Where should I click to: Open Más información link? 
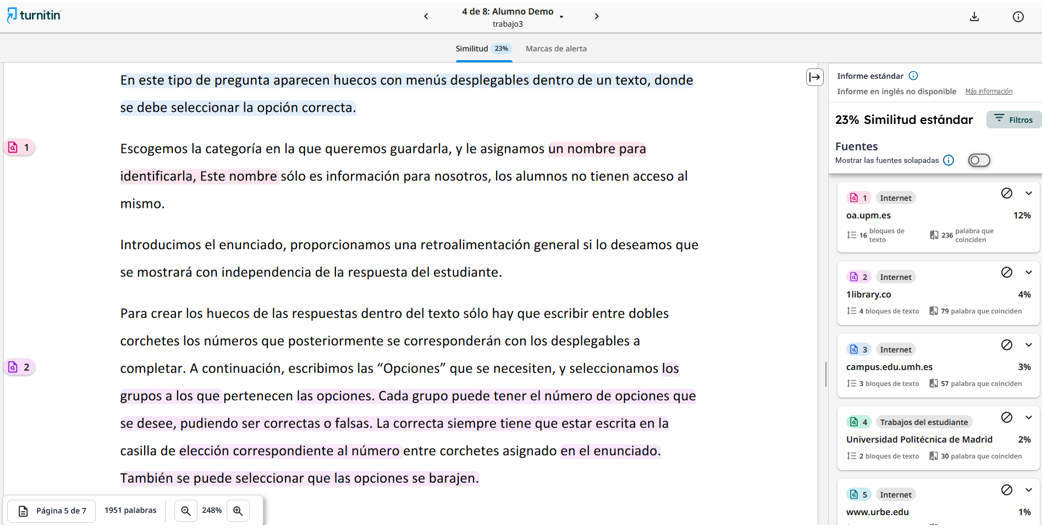click(x=989, y=91)
